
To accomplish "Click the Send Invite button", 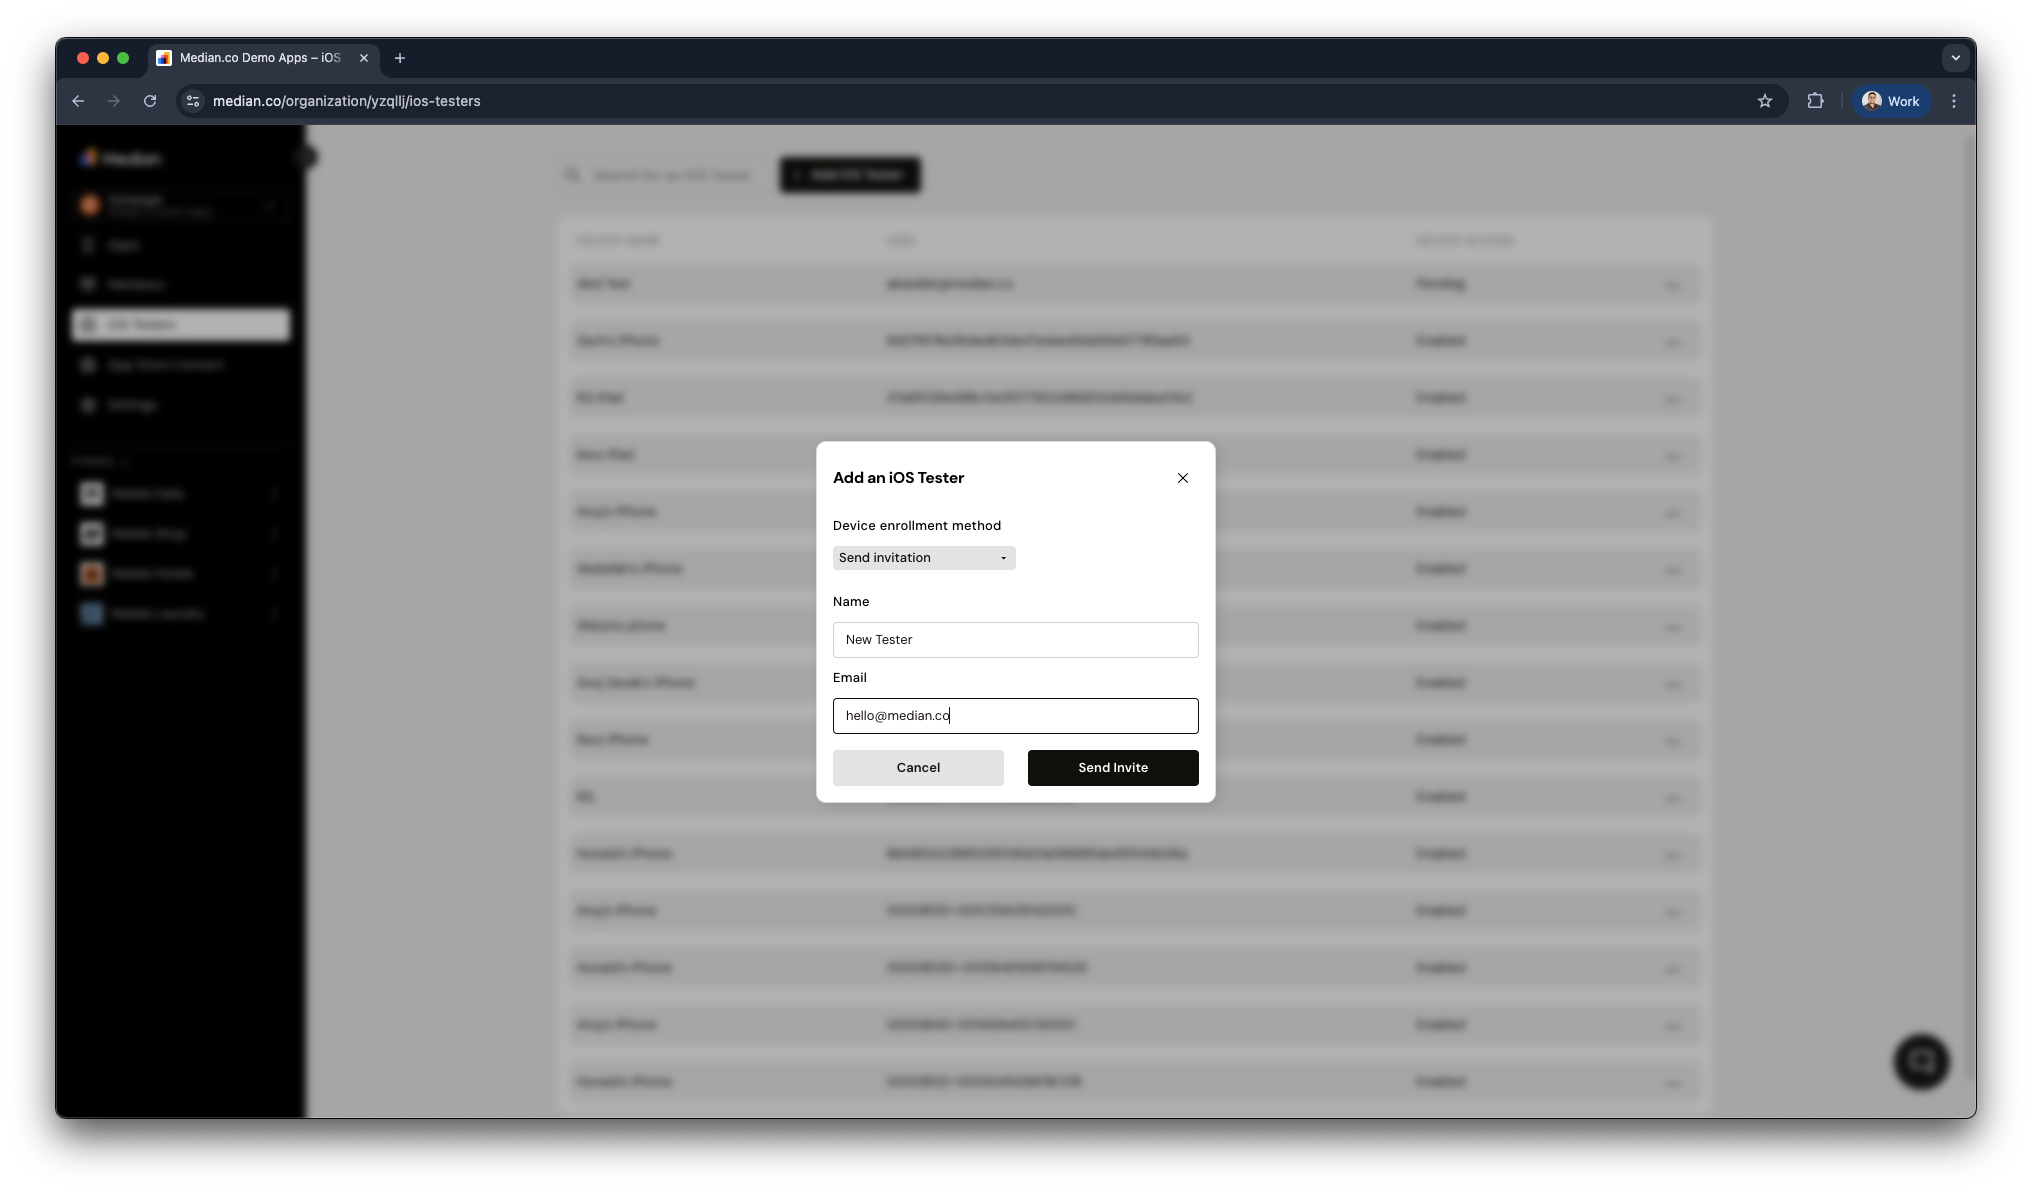I will (x=1112, y=767).
